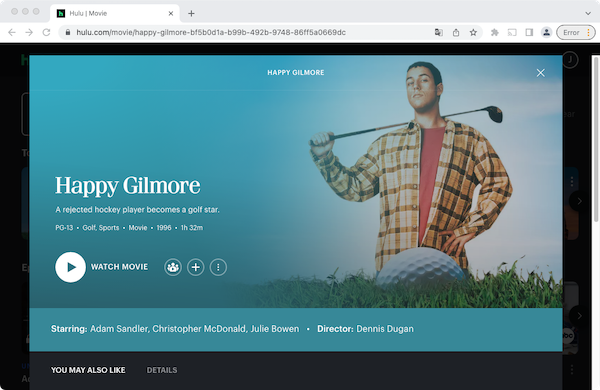This screenshot has width=600, height=390.
Task: Go back with the browser back arrow
Action: click(x=12, y=33)
